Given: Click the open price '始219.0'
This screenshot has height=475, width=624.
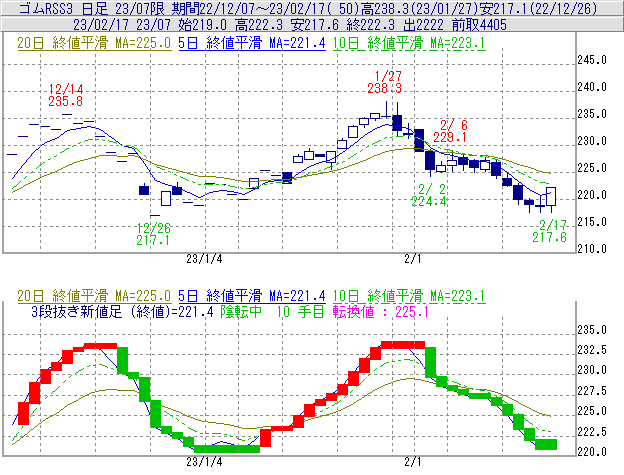Looking at the screenshot, I should pyautogui.click(x=203, y=25).
